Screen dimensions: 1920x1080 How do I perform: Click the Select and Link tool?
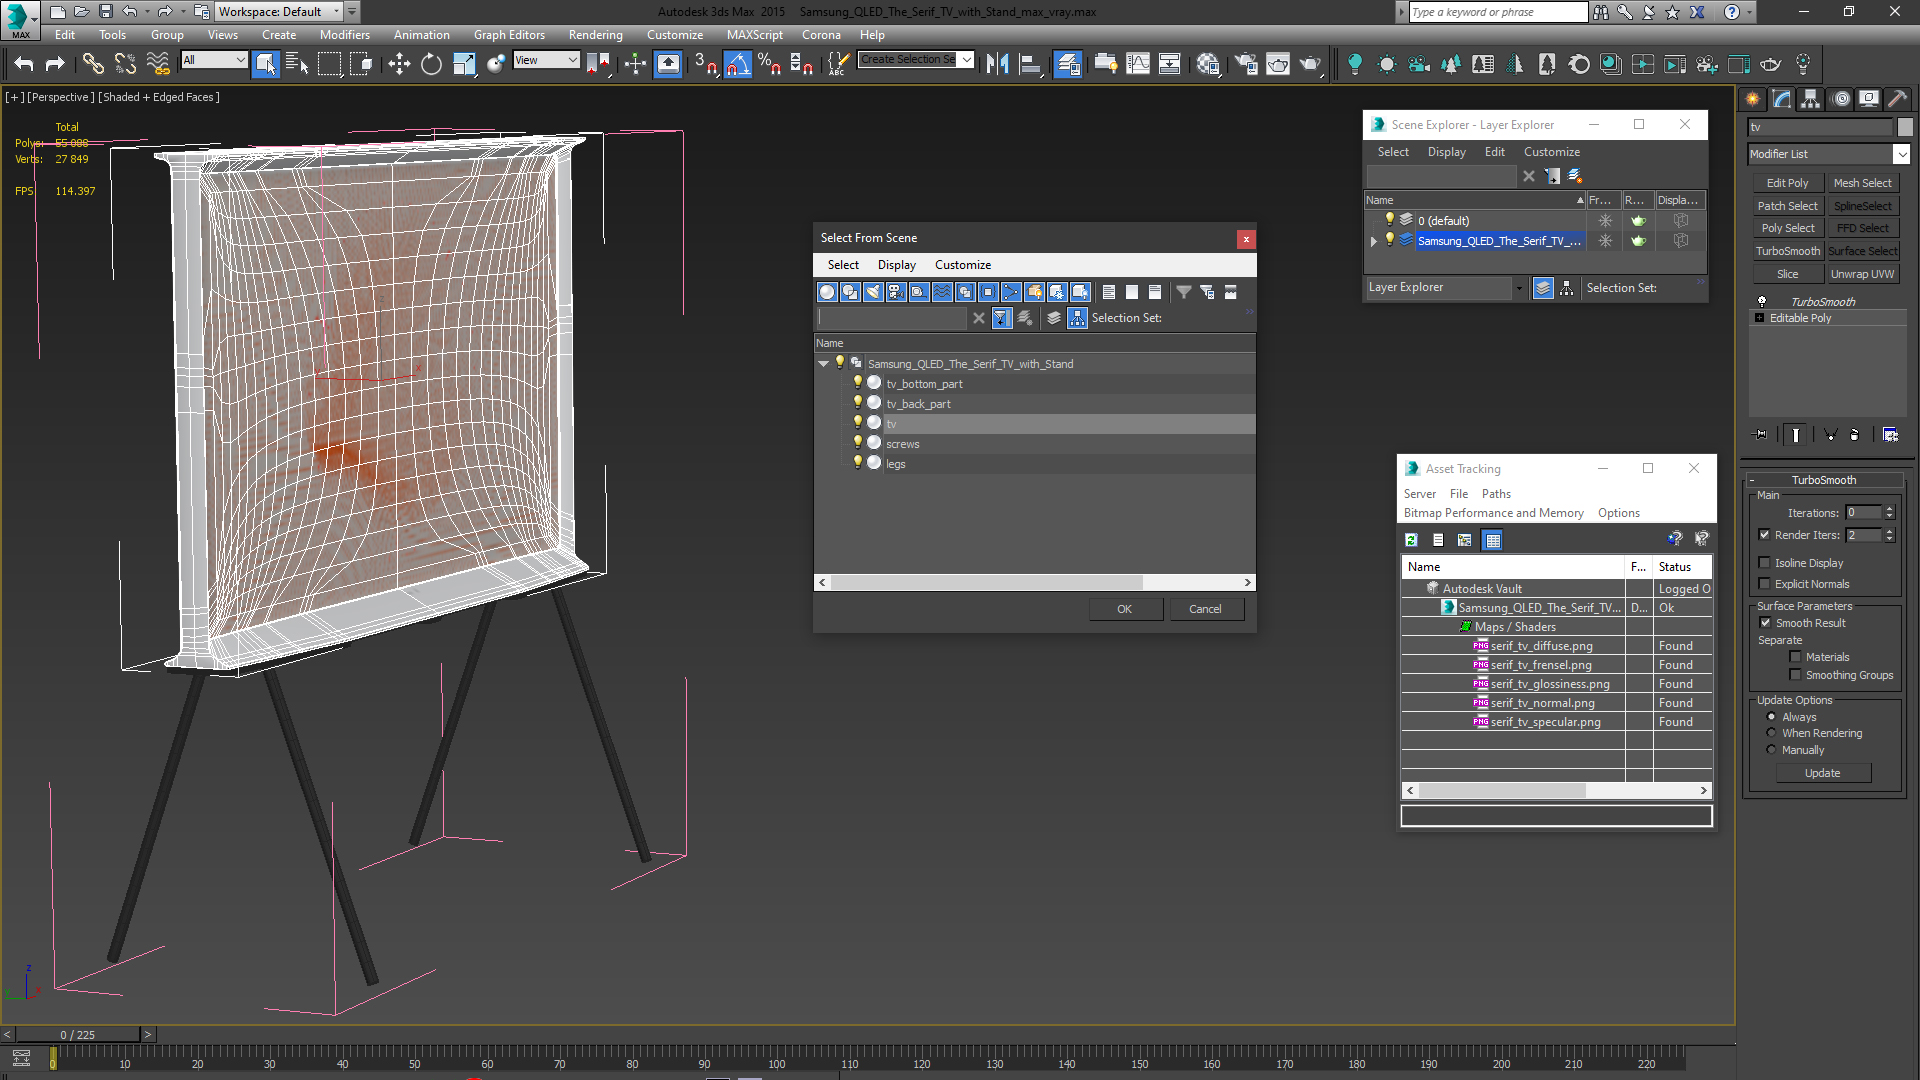click(x=93, y=65)
